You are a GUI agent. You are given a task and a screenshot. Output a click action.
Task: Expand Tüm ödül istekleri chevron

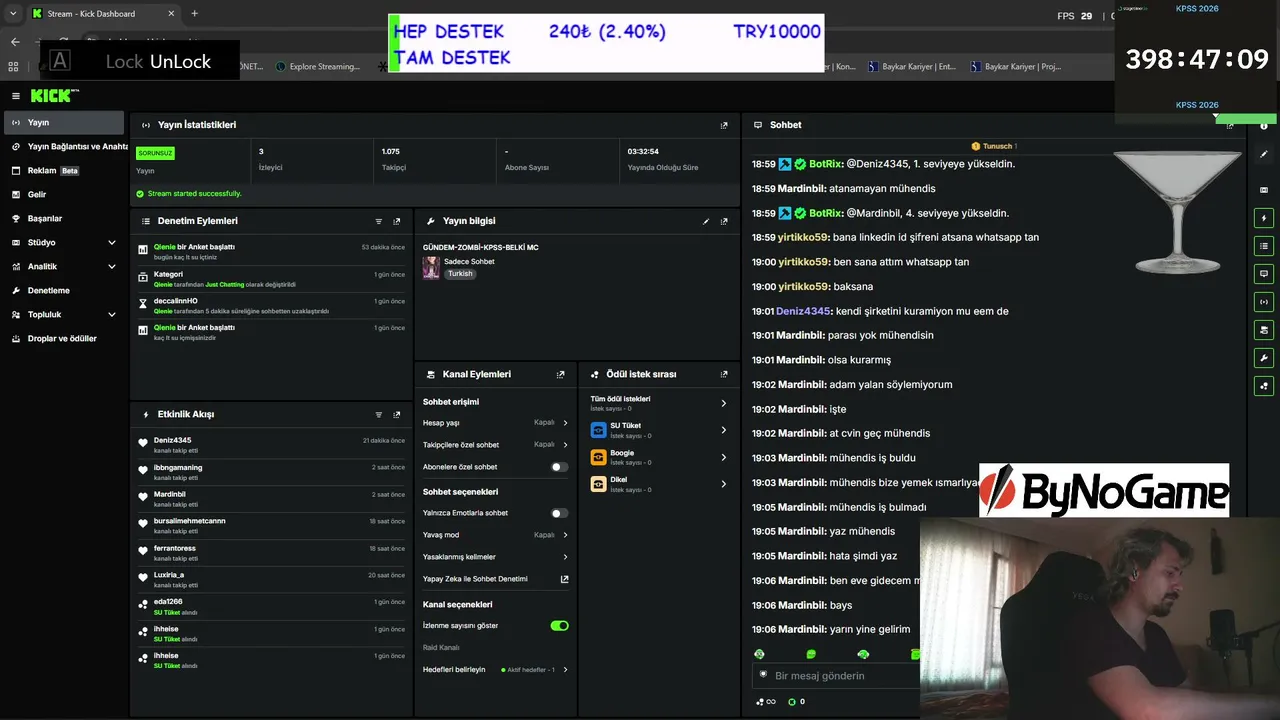724,403
